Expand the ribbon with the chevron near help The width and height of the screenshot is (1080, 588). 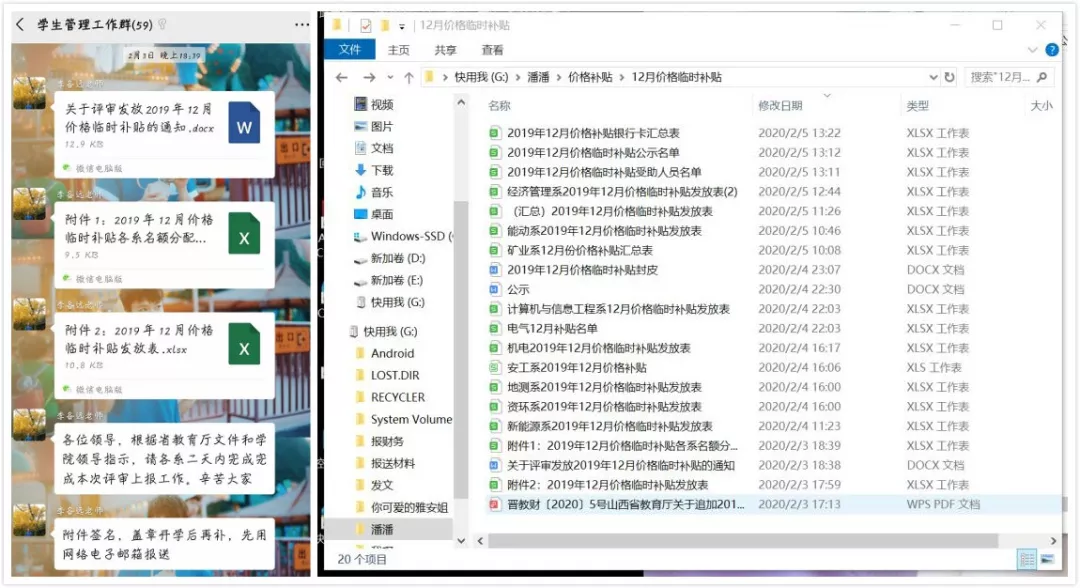tap(1033, 50)
